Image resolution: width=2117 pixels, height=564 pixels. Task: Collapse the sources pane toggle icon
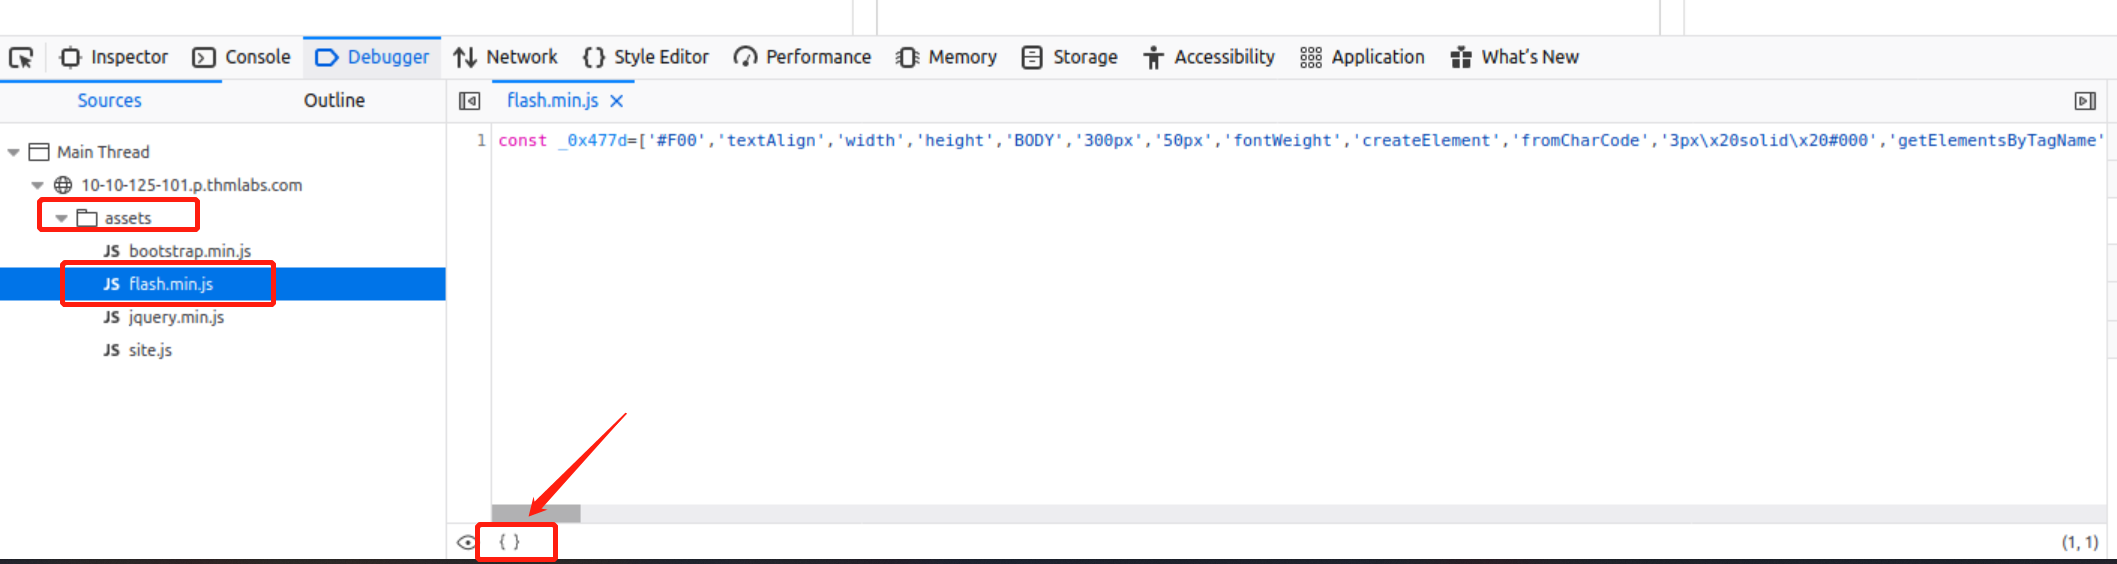pos(469,101)
